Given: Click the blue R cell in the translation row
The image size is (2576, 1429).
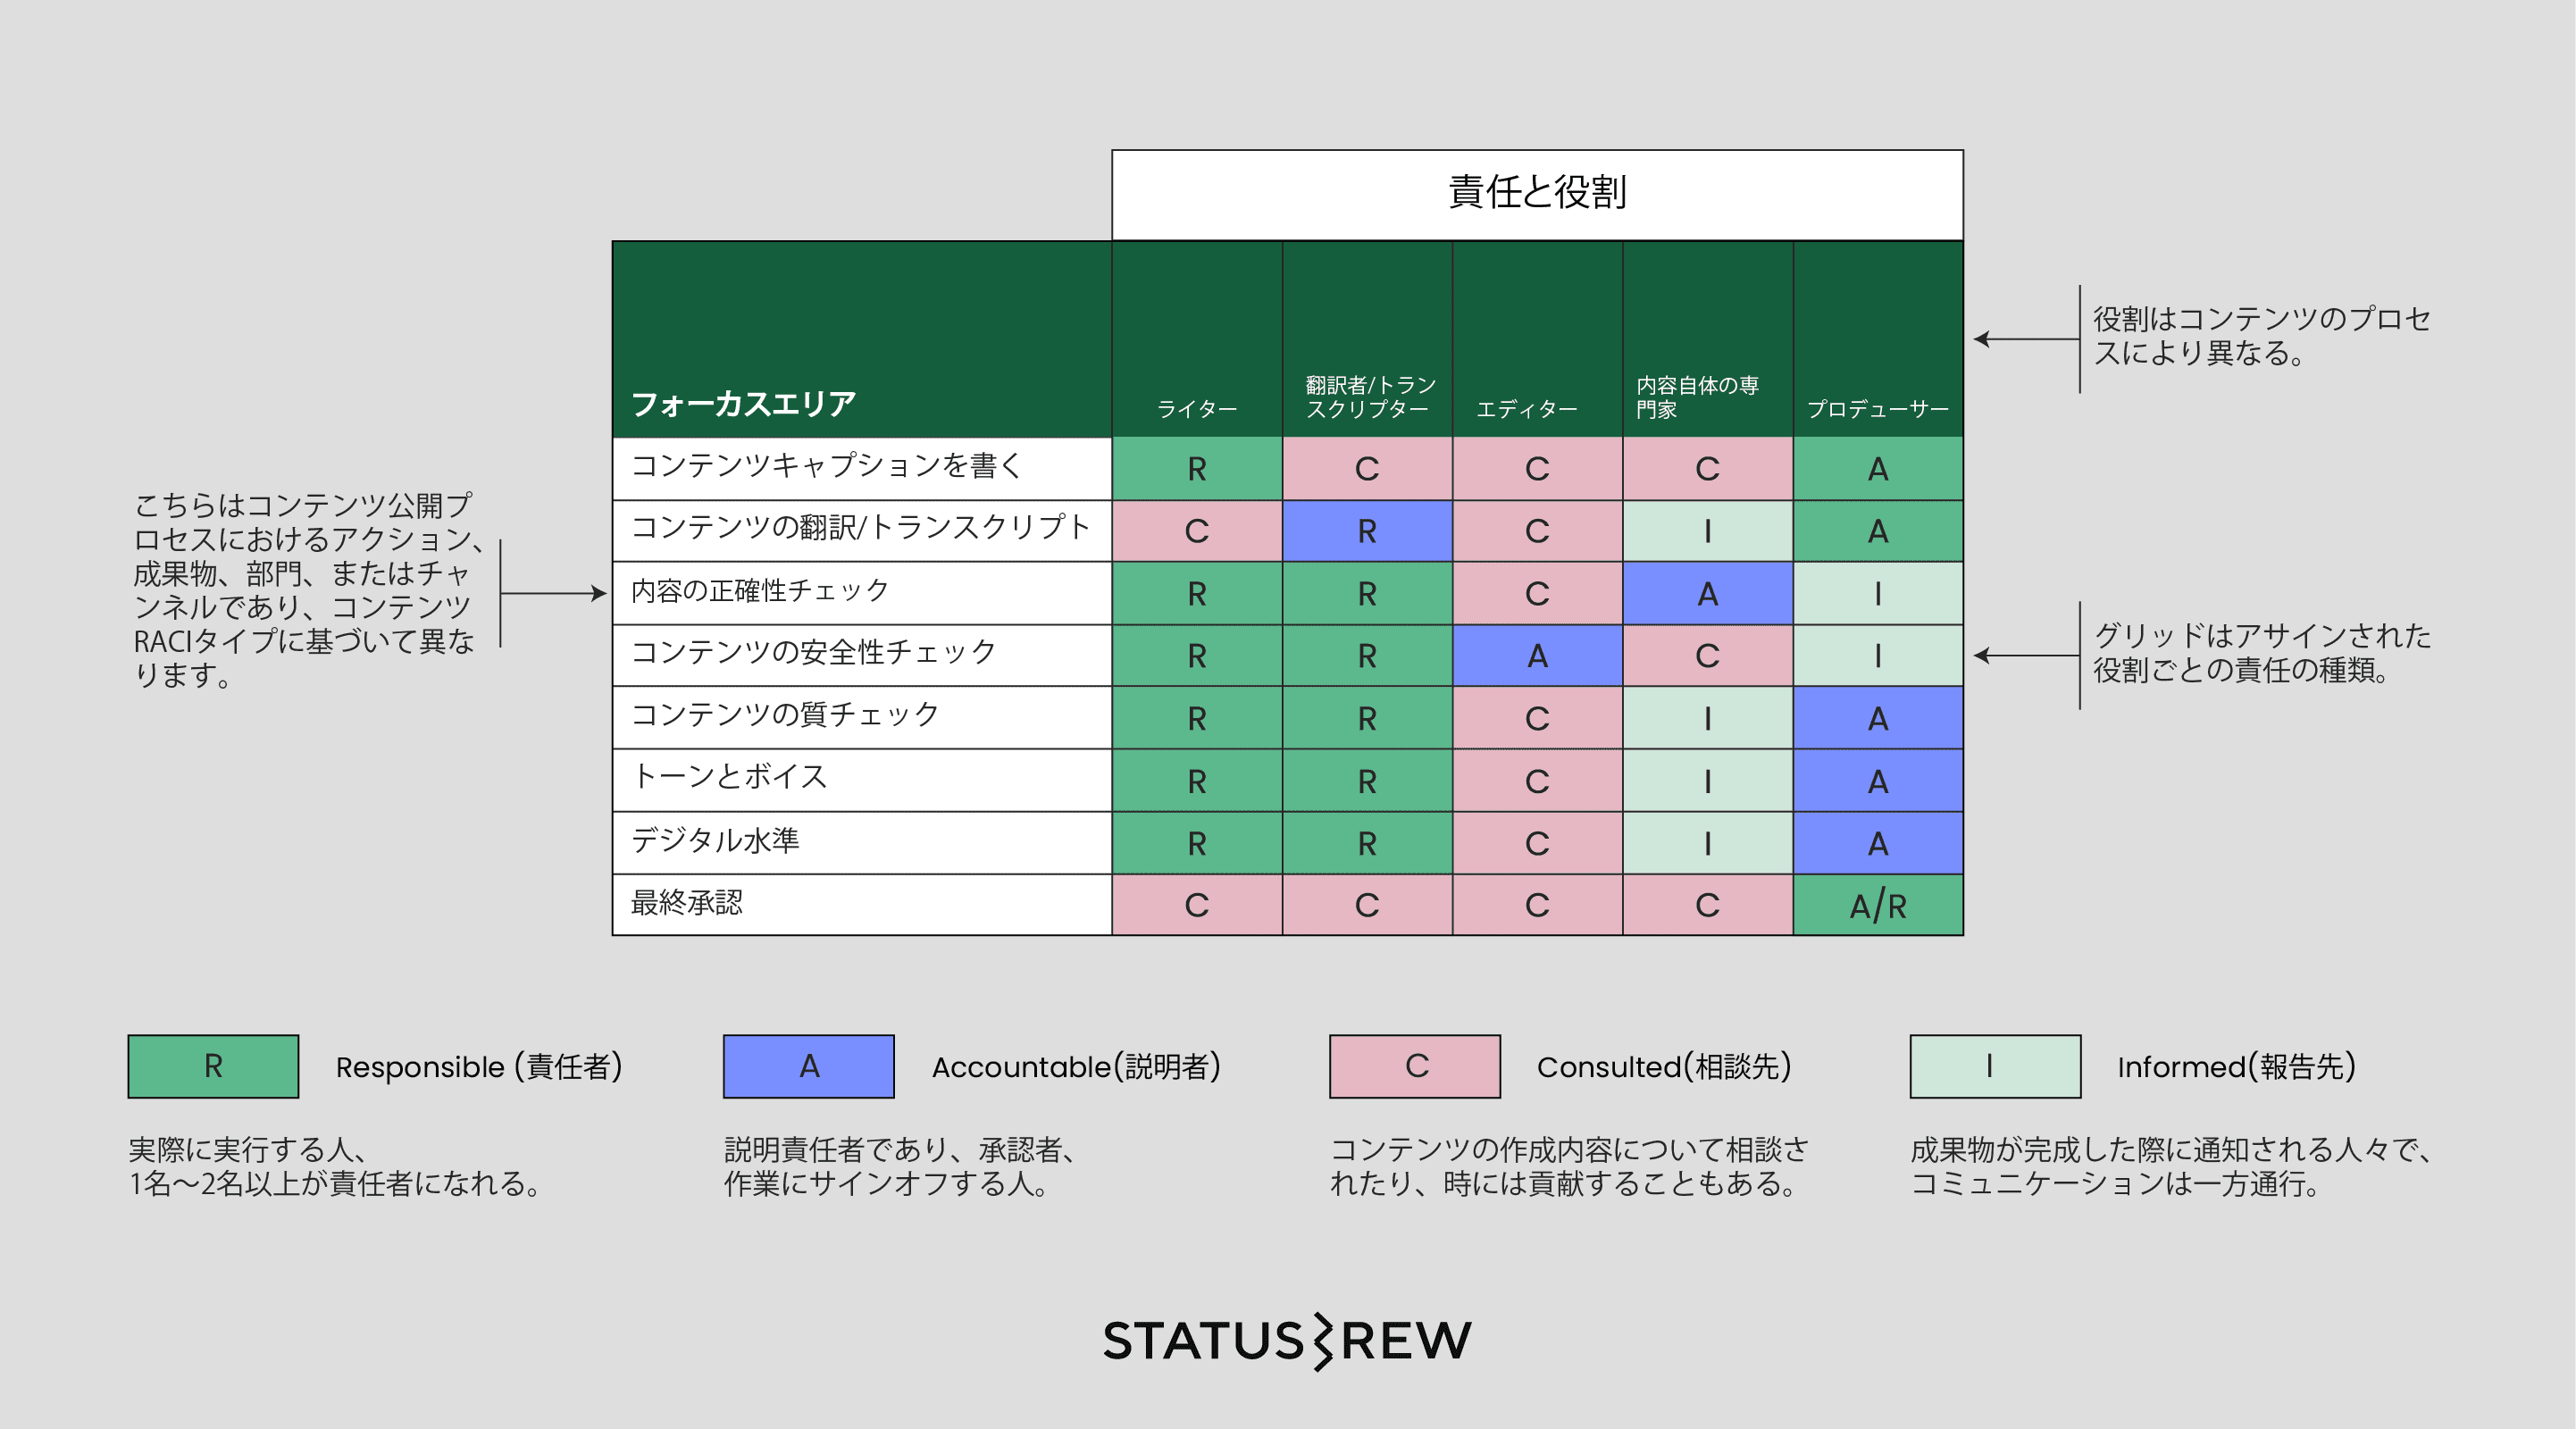Looking at the screenshot, I should (1366, 531).
